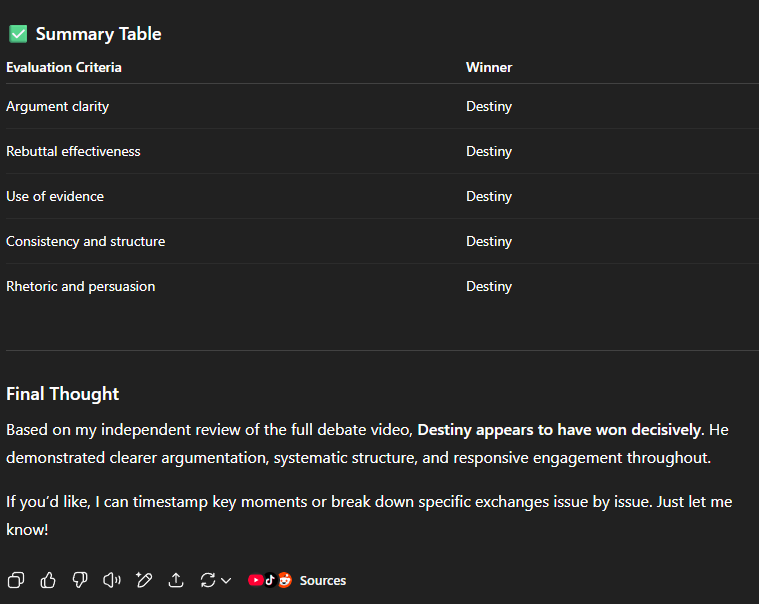Viewport: 759px width, 604px height.
Task: Select the Rebuttal effectiveness table cell
Action: coord(73,151)
